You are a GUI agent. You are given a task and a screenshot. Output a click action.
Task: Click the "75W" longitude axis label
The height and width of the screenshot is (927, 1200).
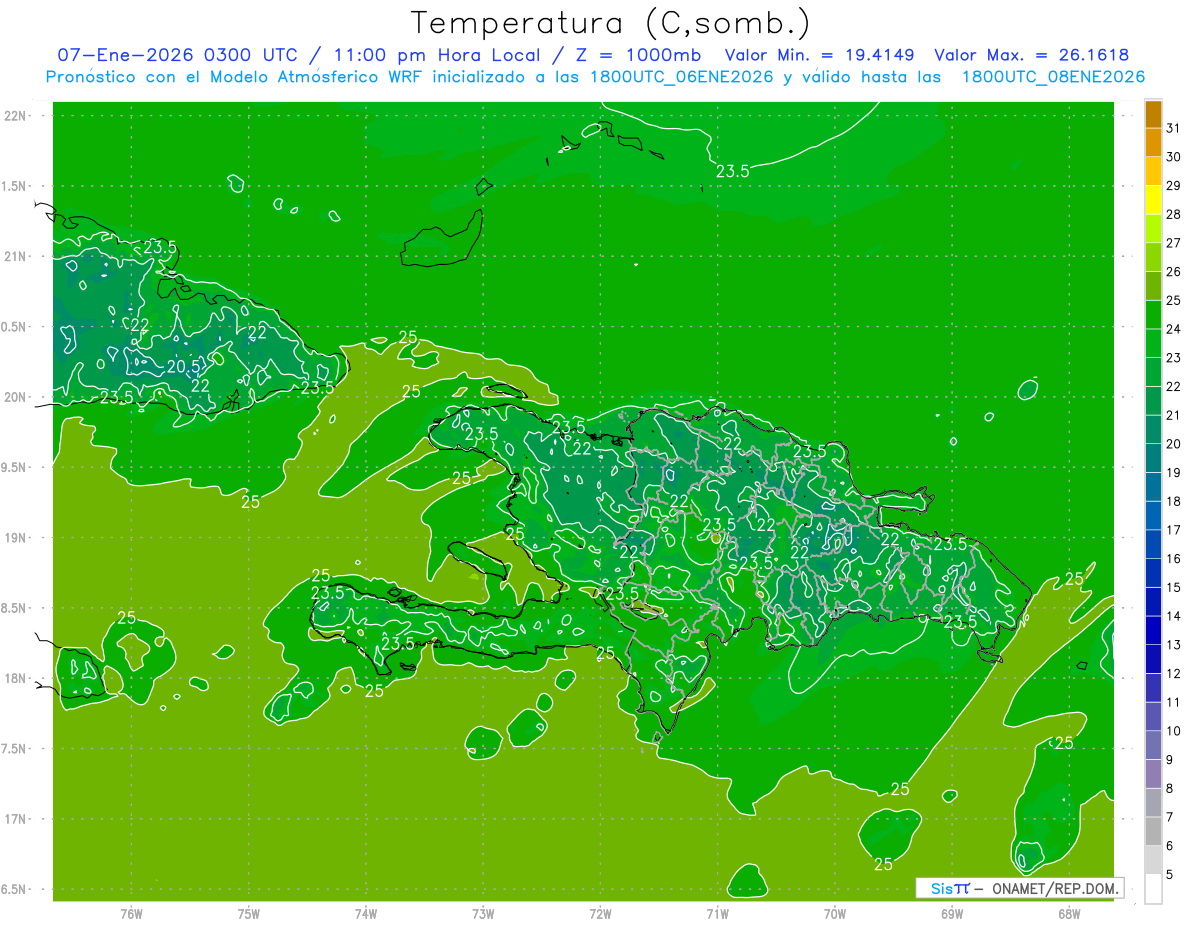click(248, 913)
